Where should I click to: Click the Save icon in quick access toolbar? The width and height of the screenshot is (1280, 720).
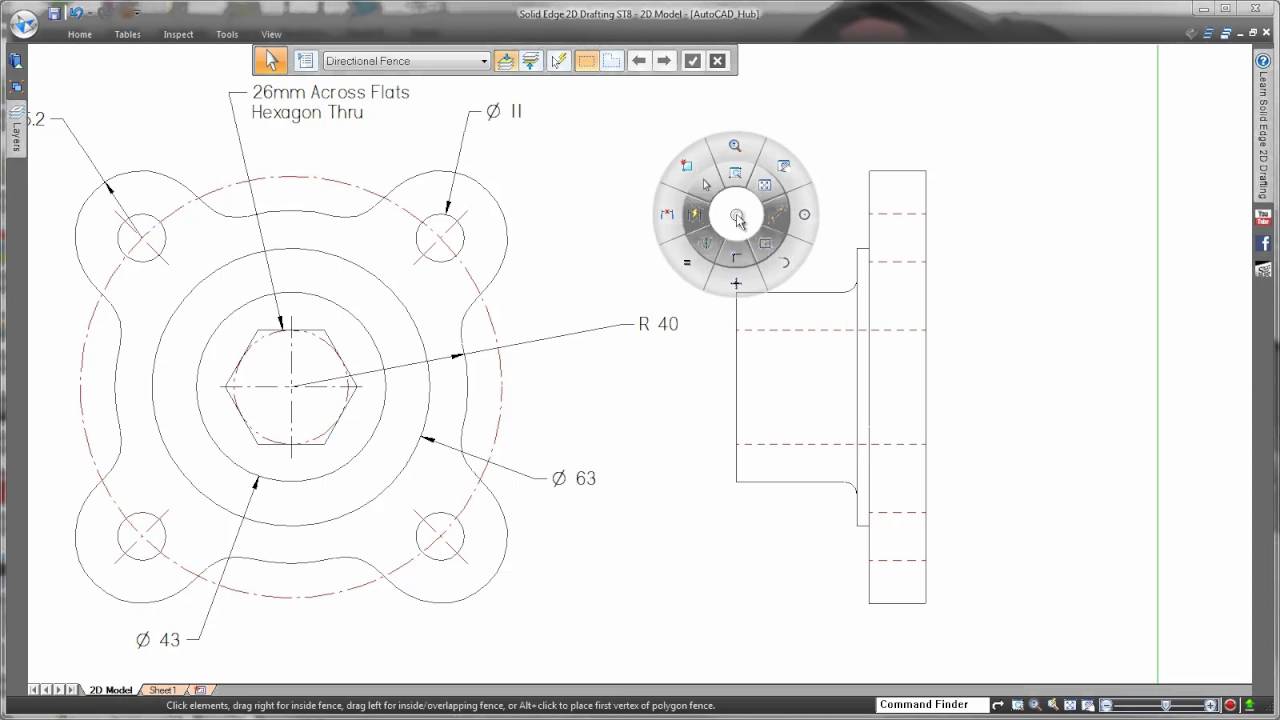(x=54, y=13)
